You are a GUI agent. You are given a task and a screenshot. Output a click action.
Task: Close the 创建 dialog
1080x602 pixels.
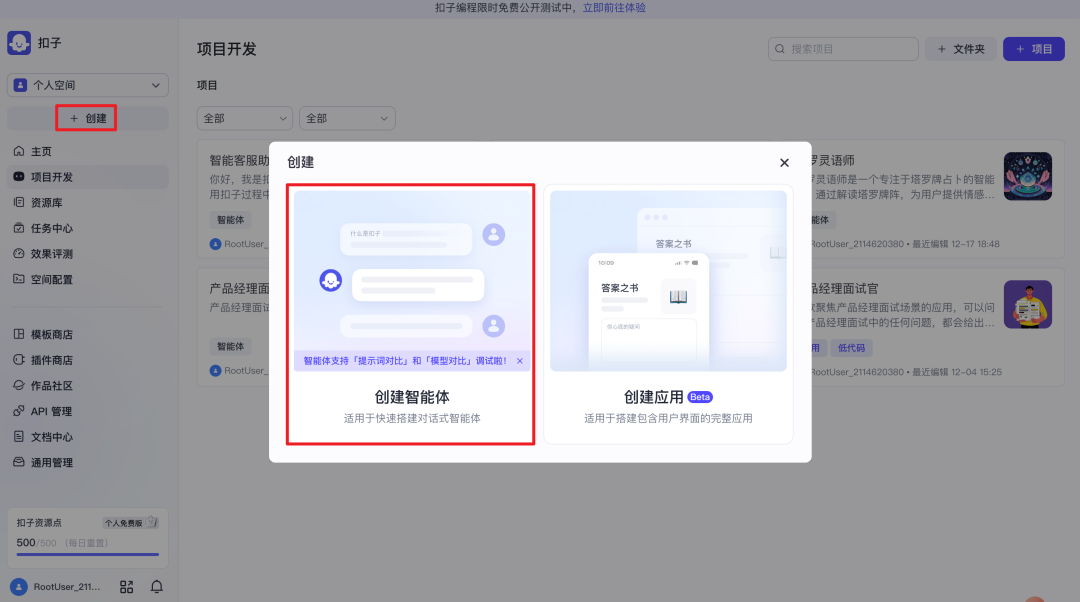click(784, 163)
